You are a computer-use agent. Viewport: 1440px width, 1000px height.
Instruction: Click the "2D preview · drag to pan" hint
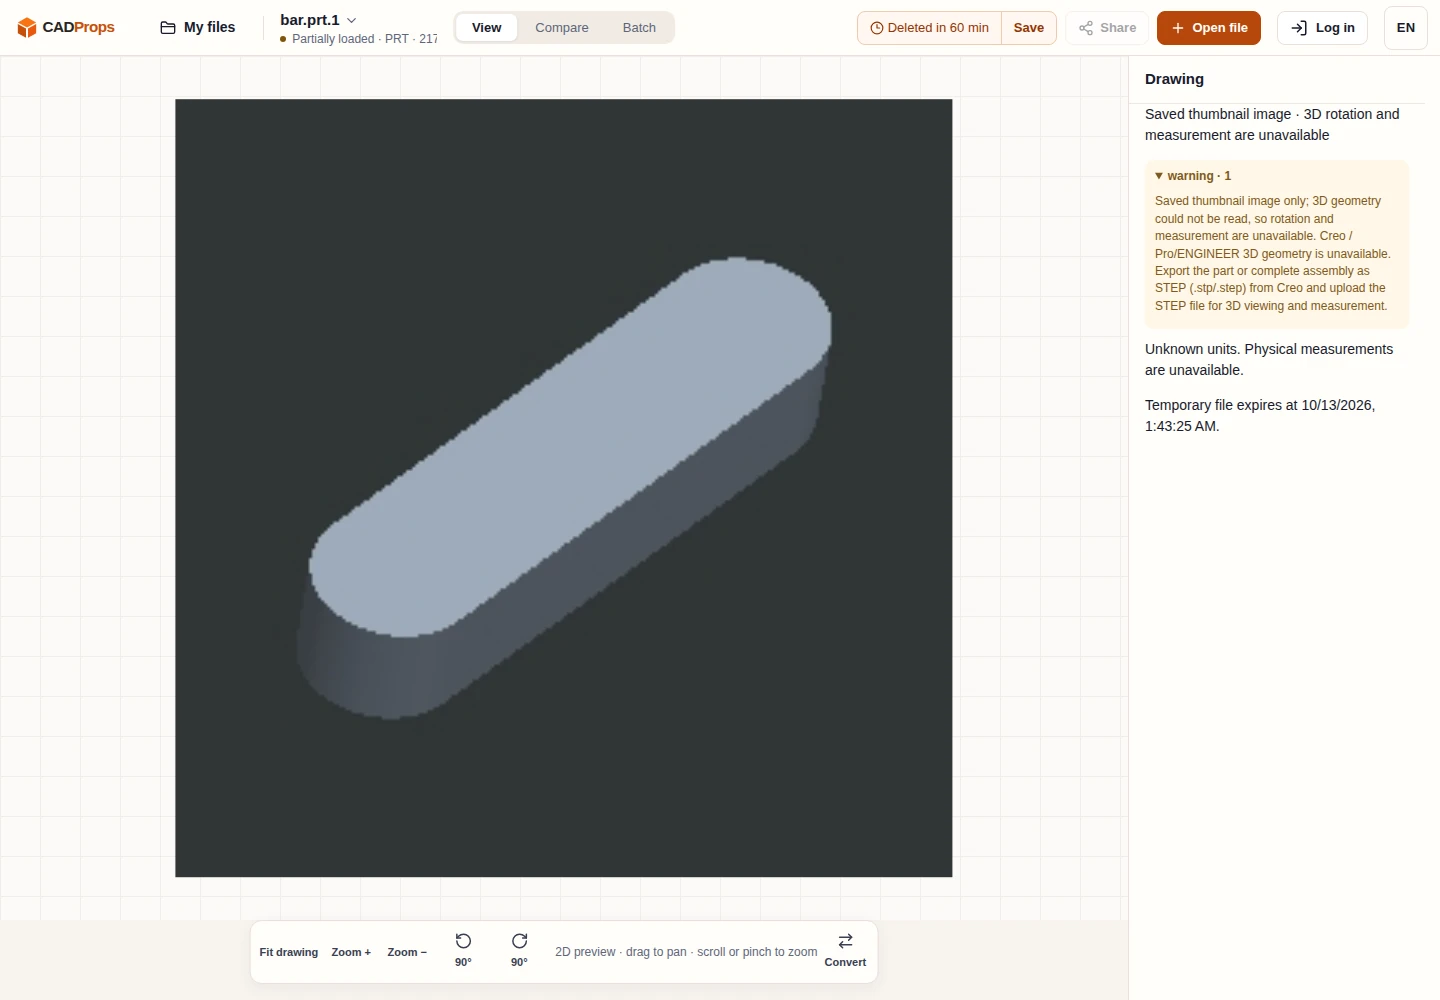point(686,952)
